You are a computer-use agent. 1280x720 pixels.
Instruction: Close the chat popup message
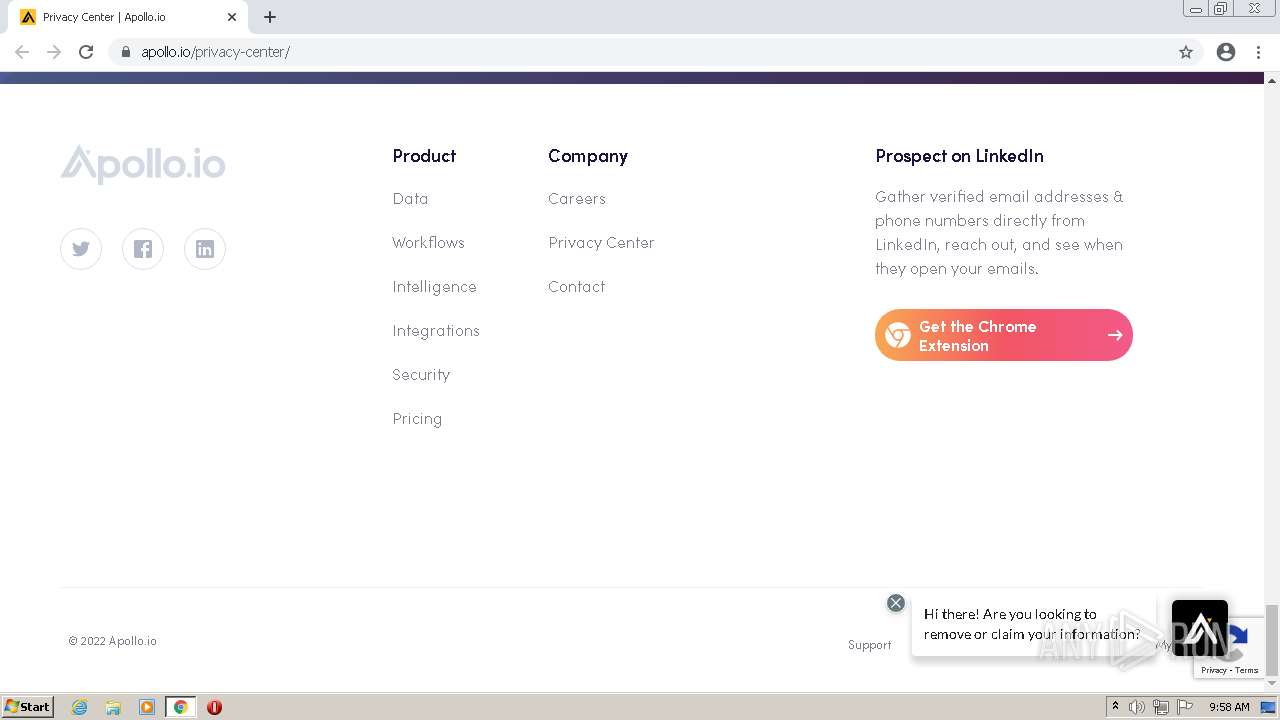[x=896, y=603]
